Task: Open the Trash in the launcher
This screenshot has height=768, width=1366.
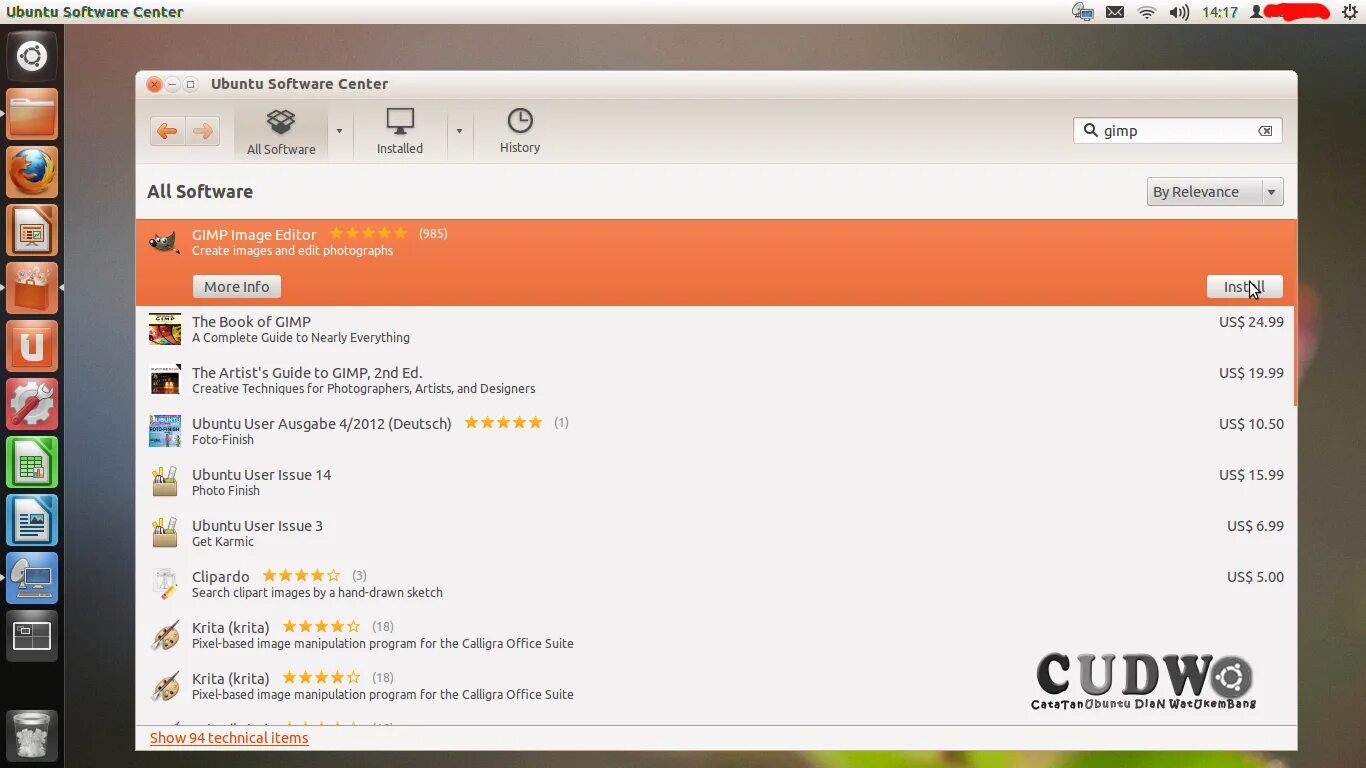Action: coord(32,736)
